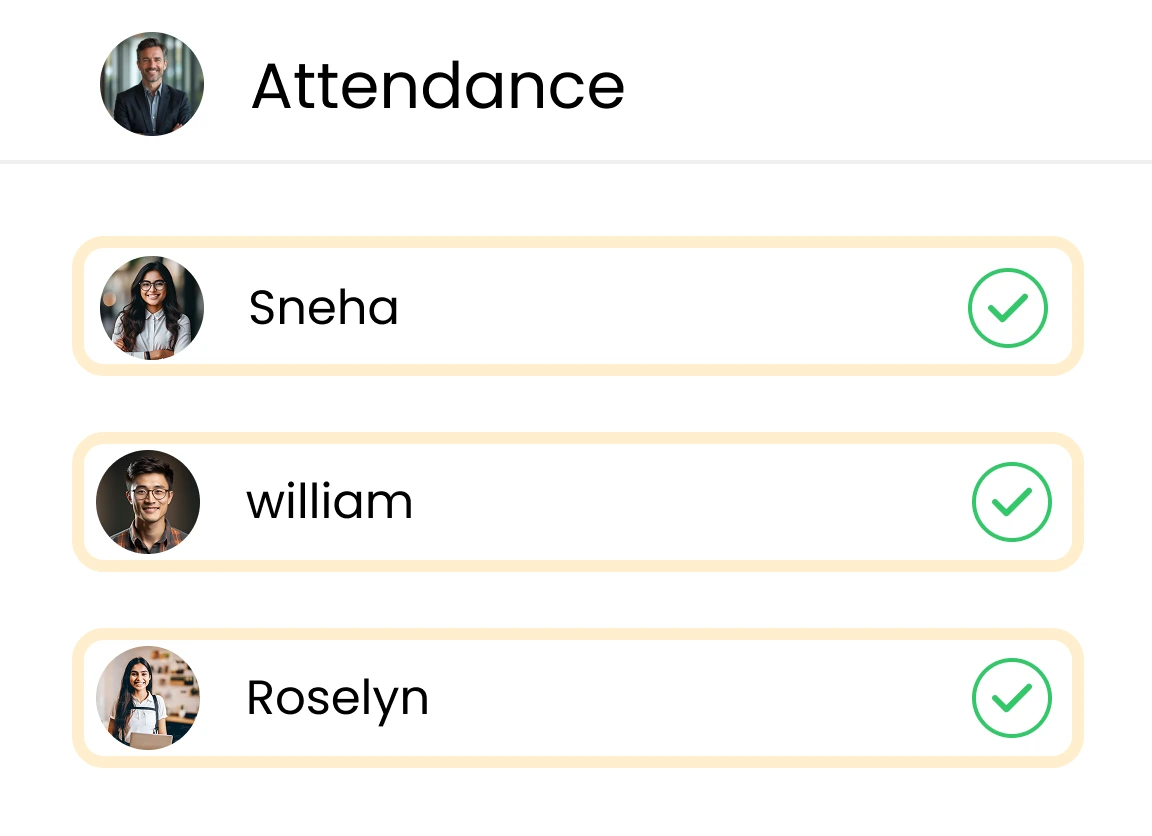Click the divider line below the header
This screenshot has height=836, width=1152.
click(x=576, y=161)
